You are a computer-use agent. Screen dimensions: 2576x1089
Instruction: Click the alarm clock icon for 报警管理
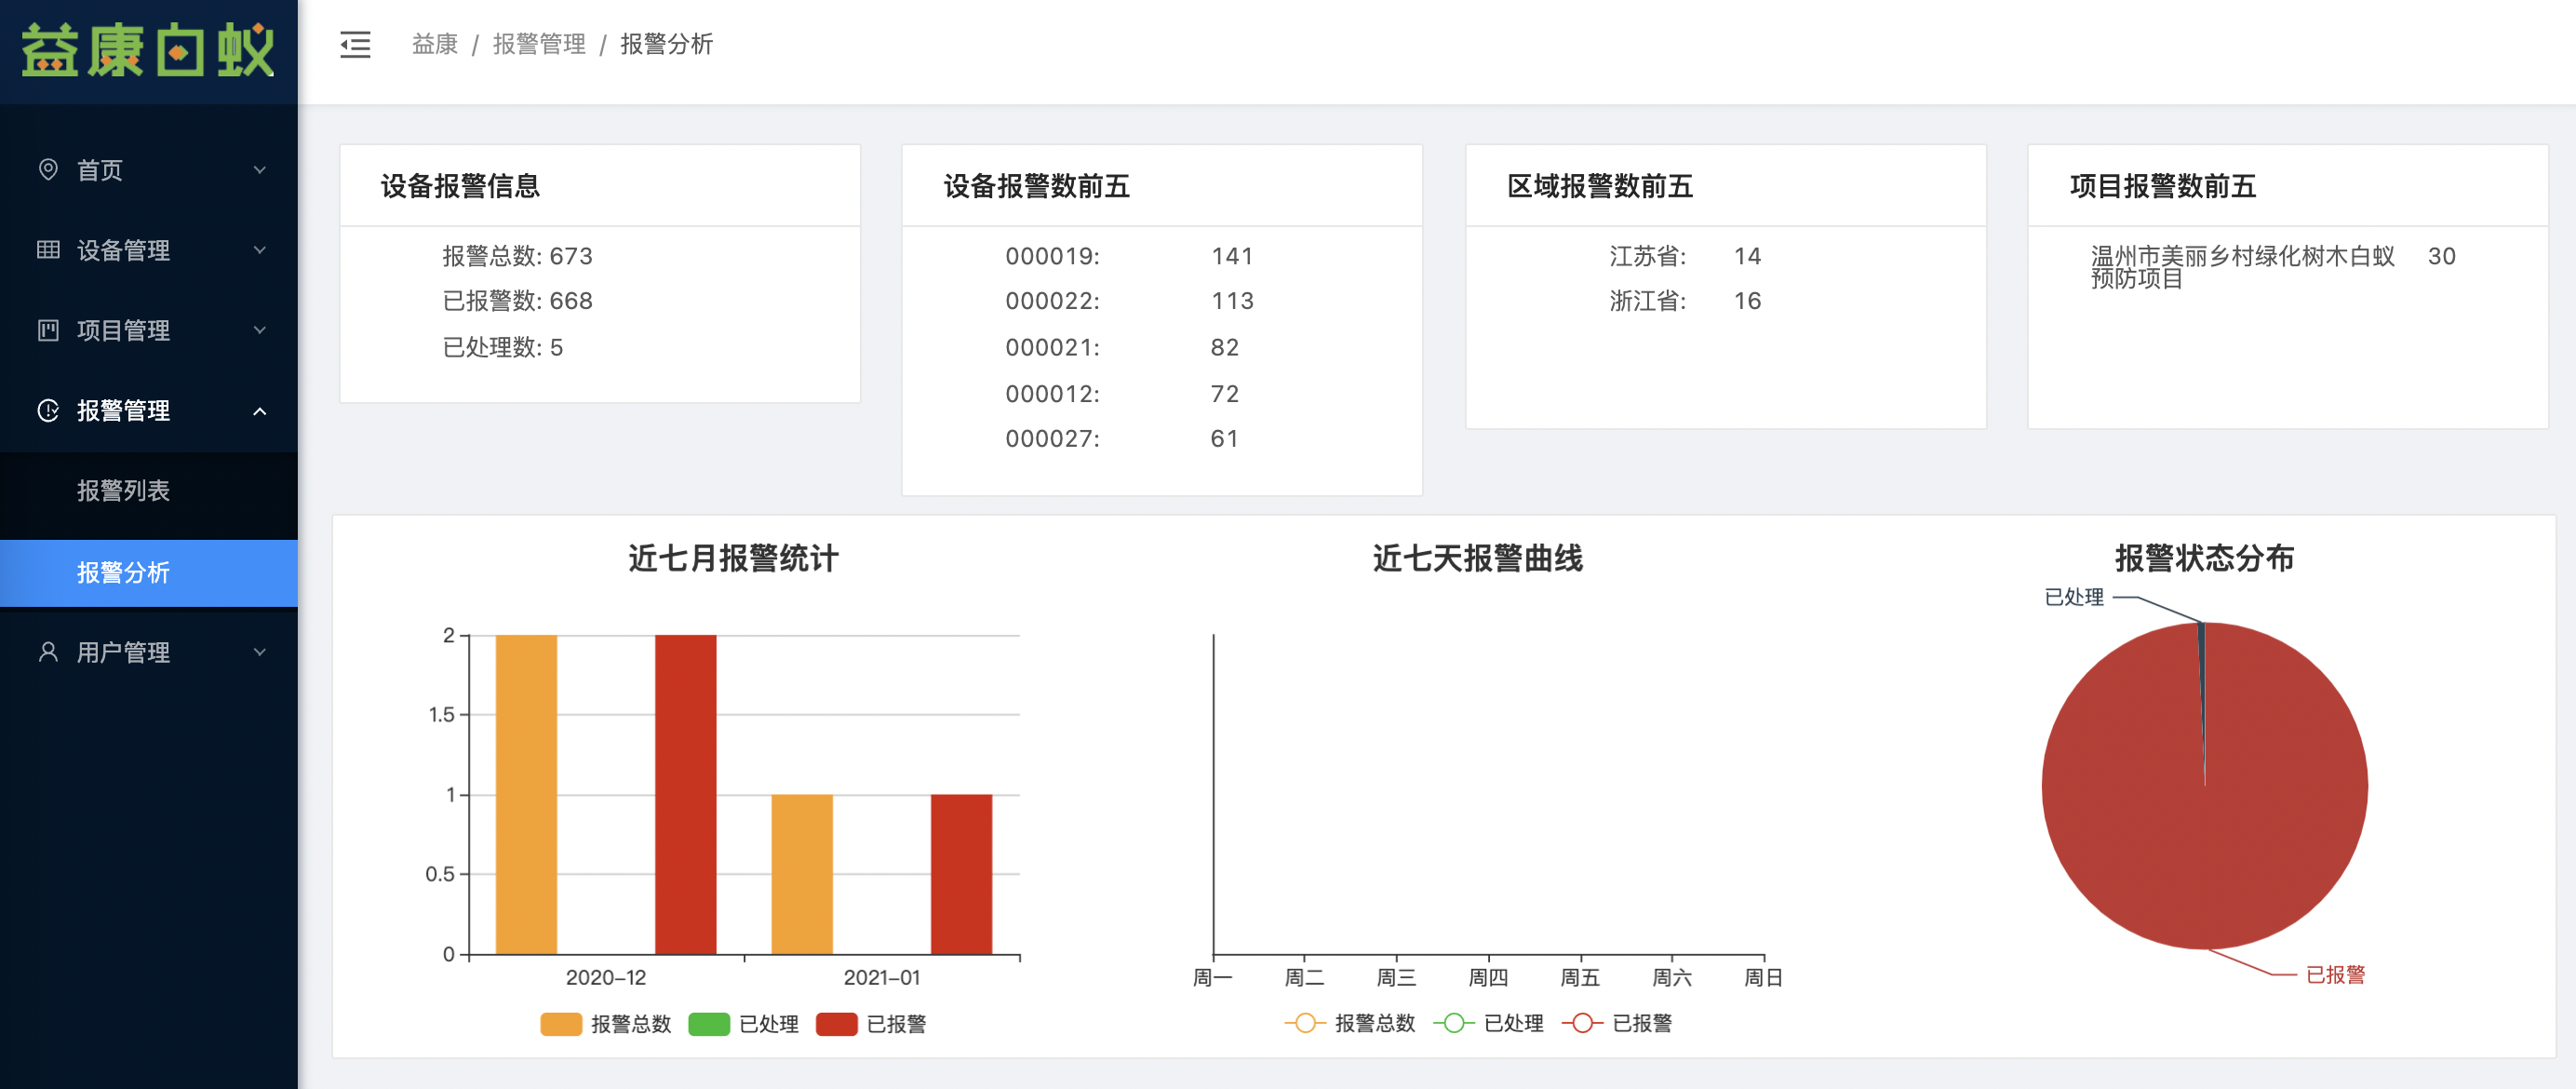click(47, 410)
